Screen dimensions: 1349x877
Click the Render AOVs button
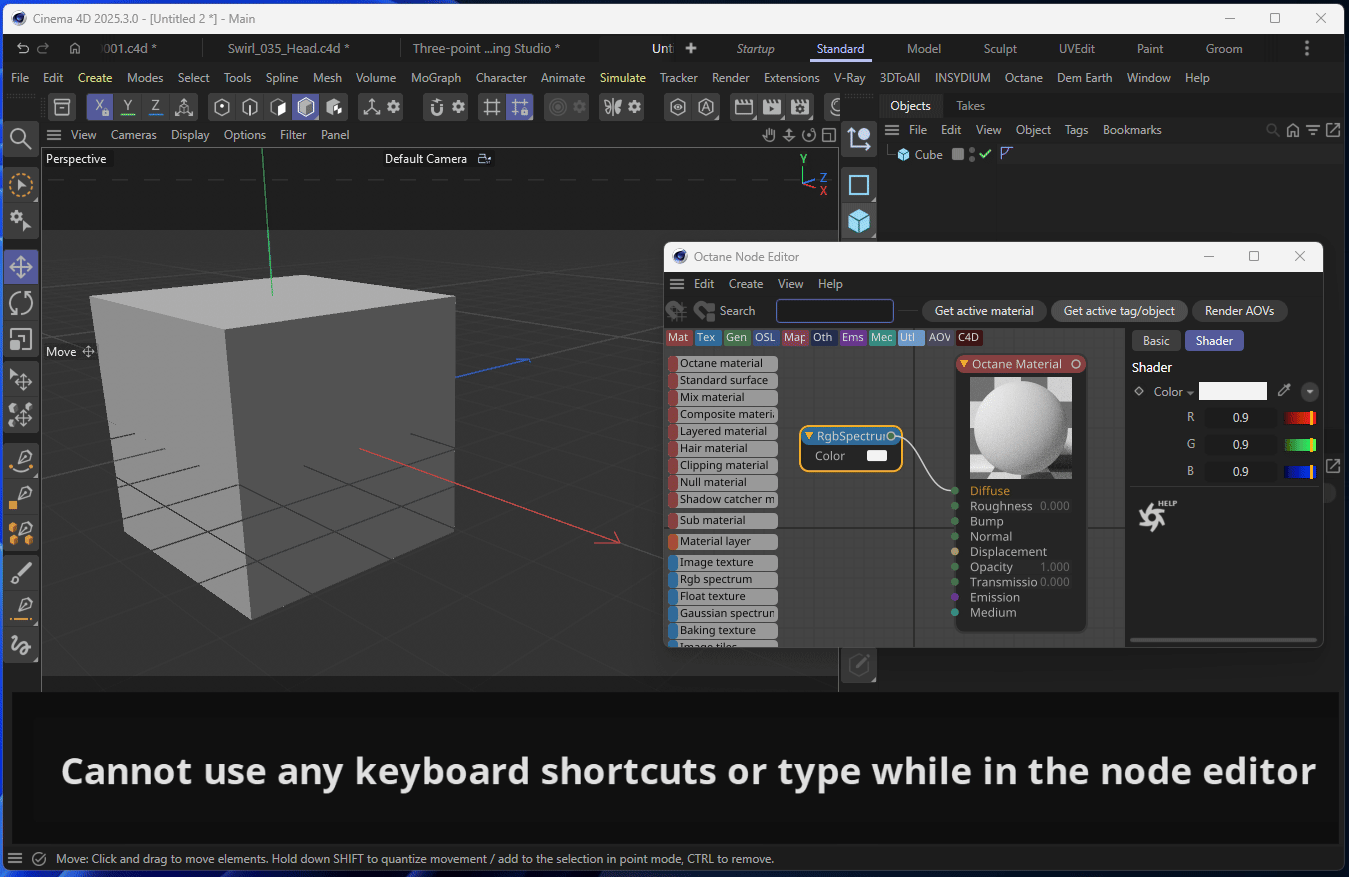(x=1240, y=311)
